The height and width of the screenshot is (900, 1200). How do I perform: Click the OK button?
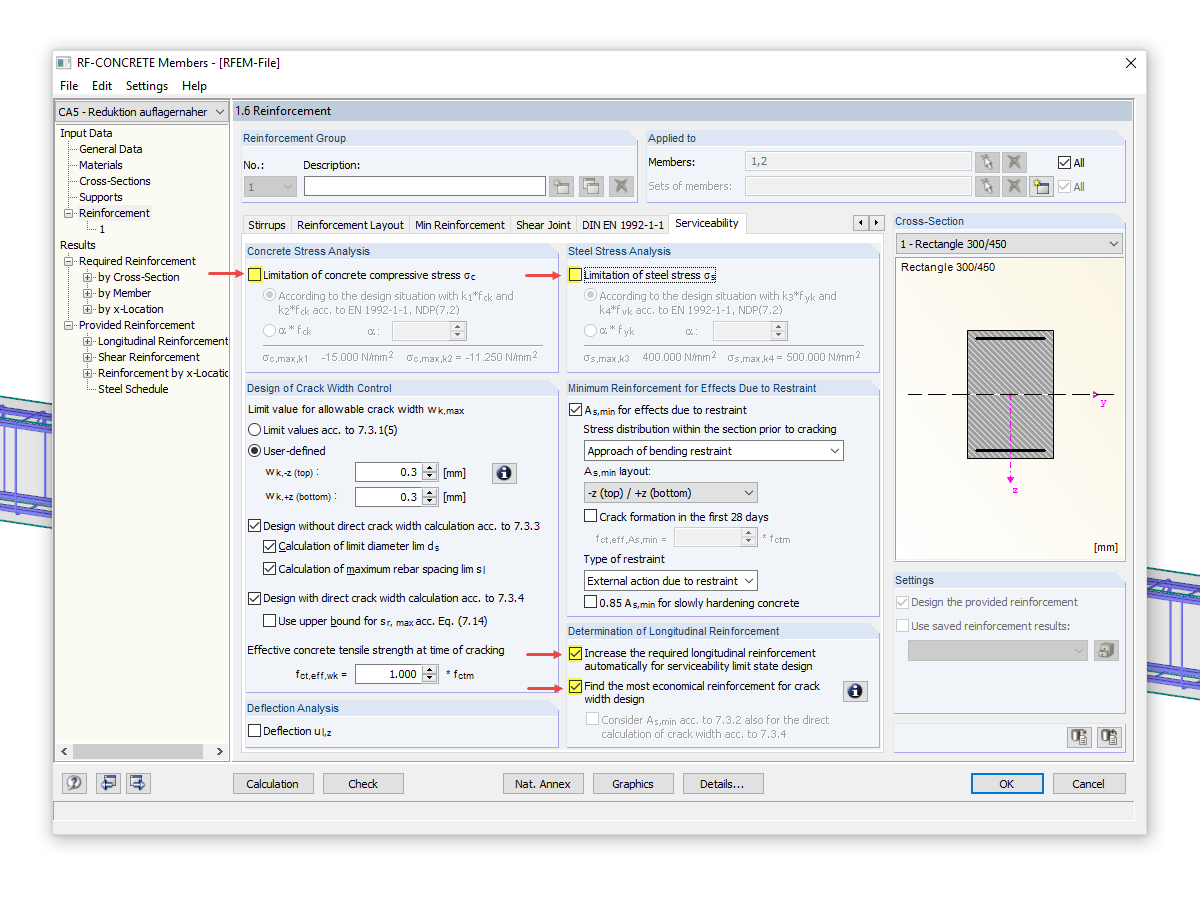(1007, 784)
